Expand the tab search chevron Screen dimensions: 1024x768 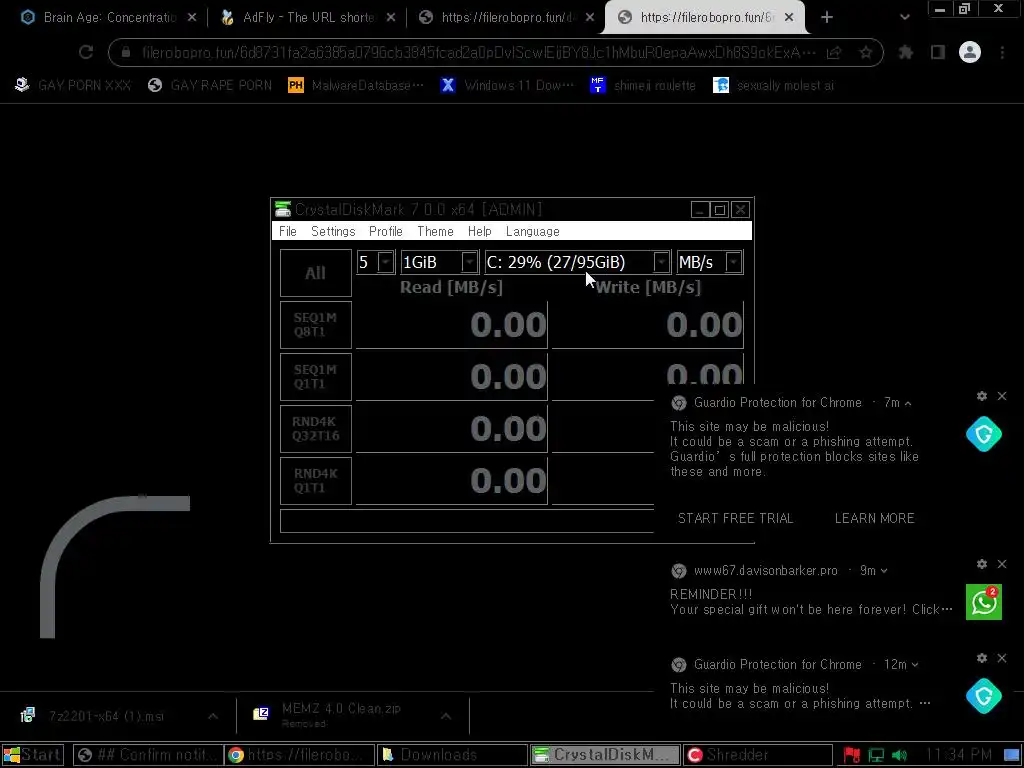(x=904, y=18)
